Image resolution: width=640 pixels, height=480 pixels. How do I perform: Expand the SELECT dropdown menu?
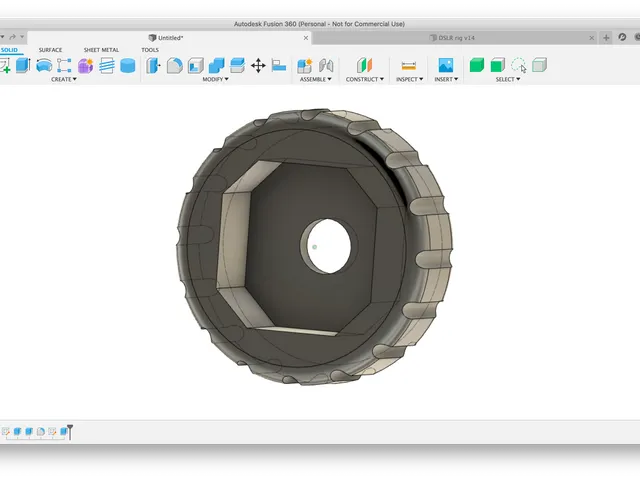(x=508, y=79)
